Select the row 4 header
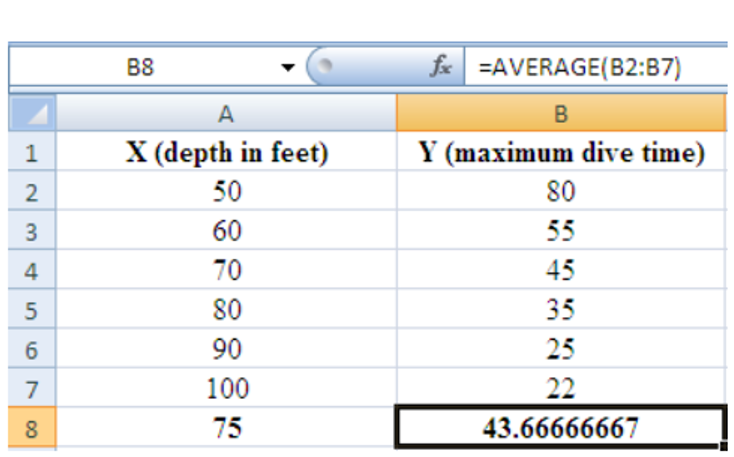The image size is (734, 457). tap(32, 271)
